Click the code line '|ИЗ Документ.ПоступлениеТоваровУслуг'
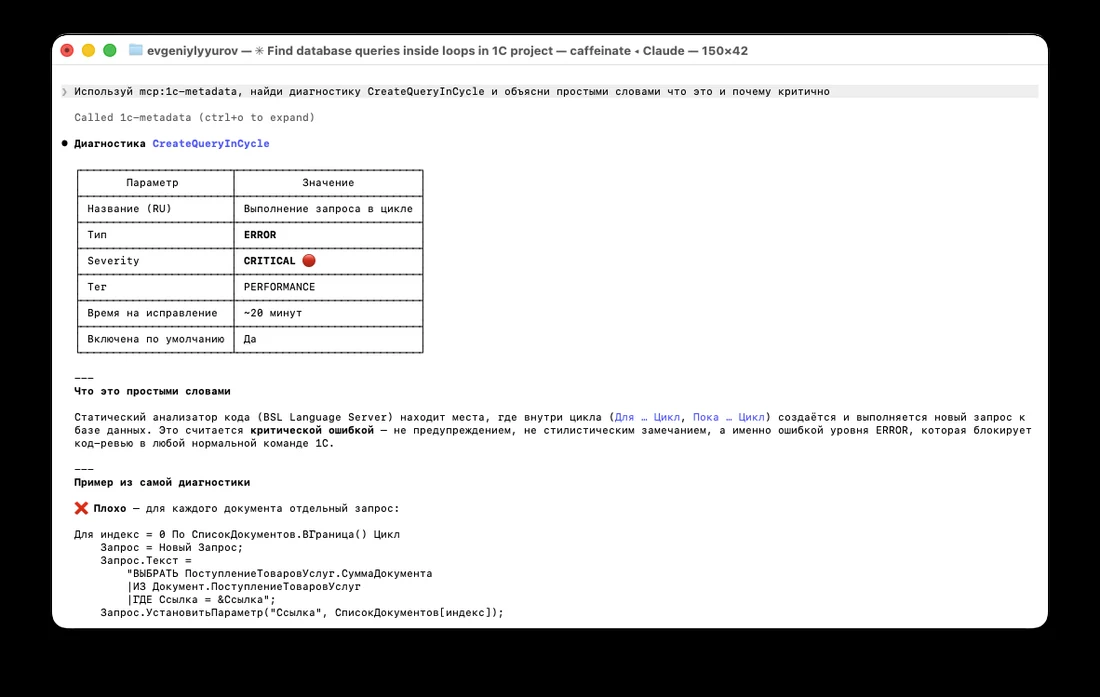 [243, 587]
